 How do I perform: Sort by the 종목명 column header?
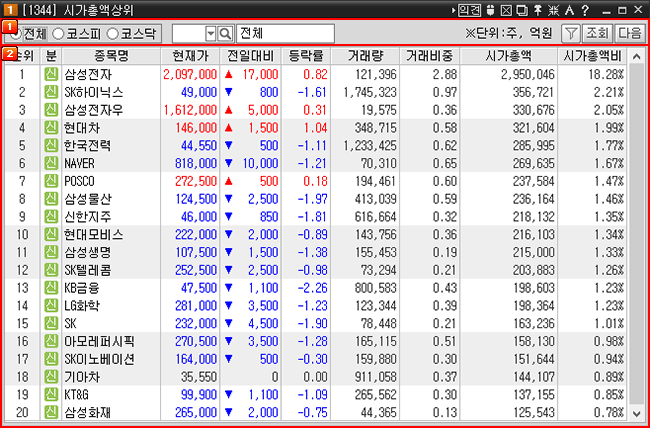[x=111, y=56]
